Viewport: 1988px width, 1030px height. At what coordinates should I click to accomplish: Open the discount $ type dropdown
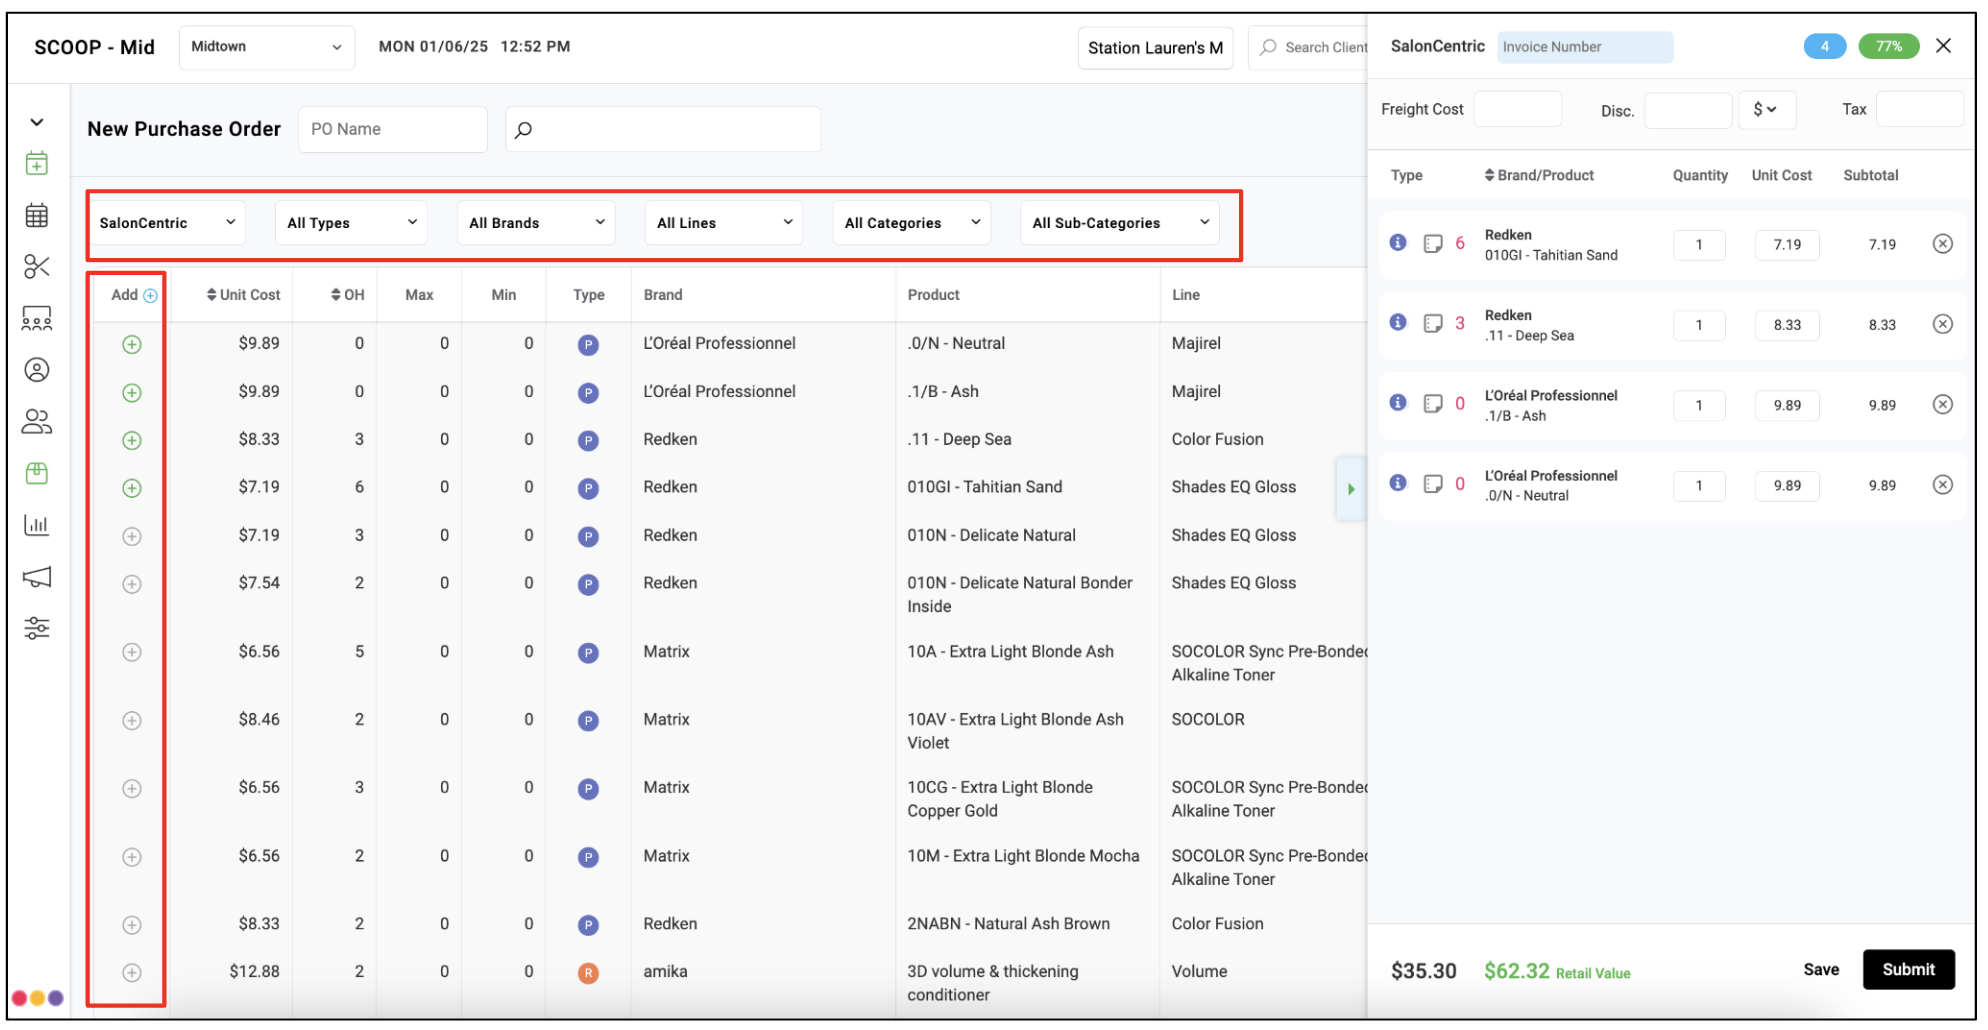pos(1768,110)
